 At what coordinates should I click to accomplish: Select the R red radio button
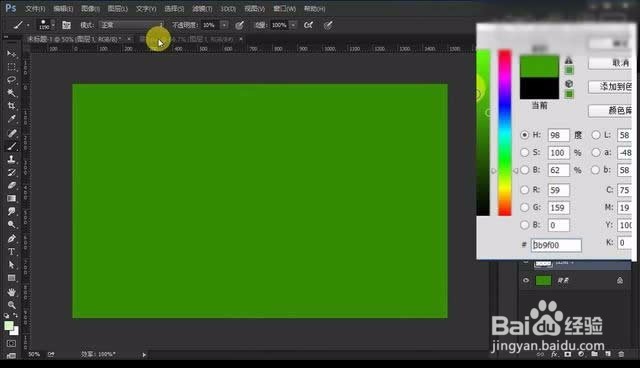pos(524,190)
